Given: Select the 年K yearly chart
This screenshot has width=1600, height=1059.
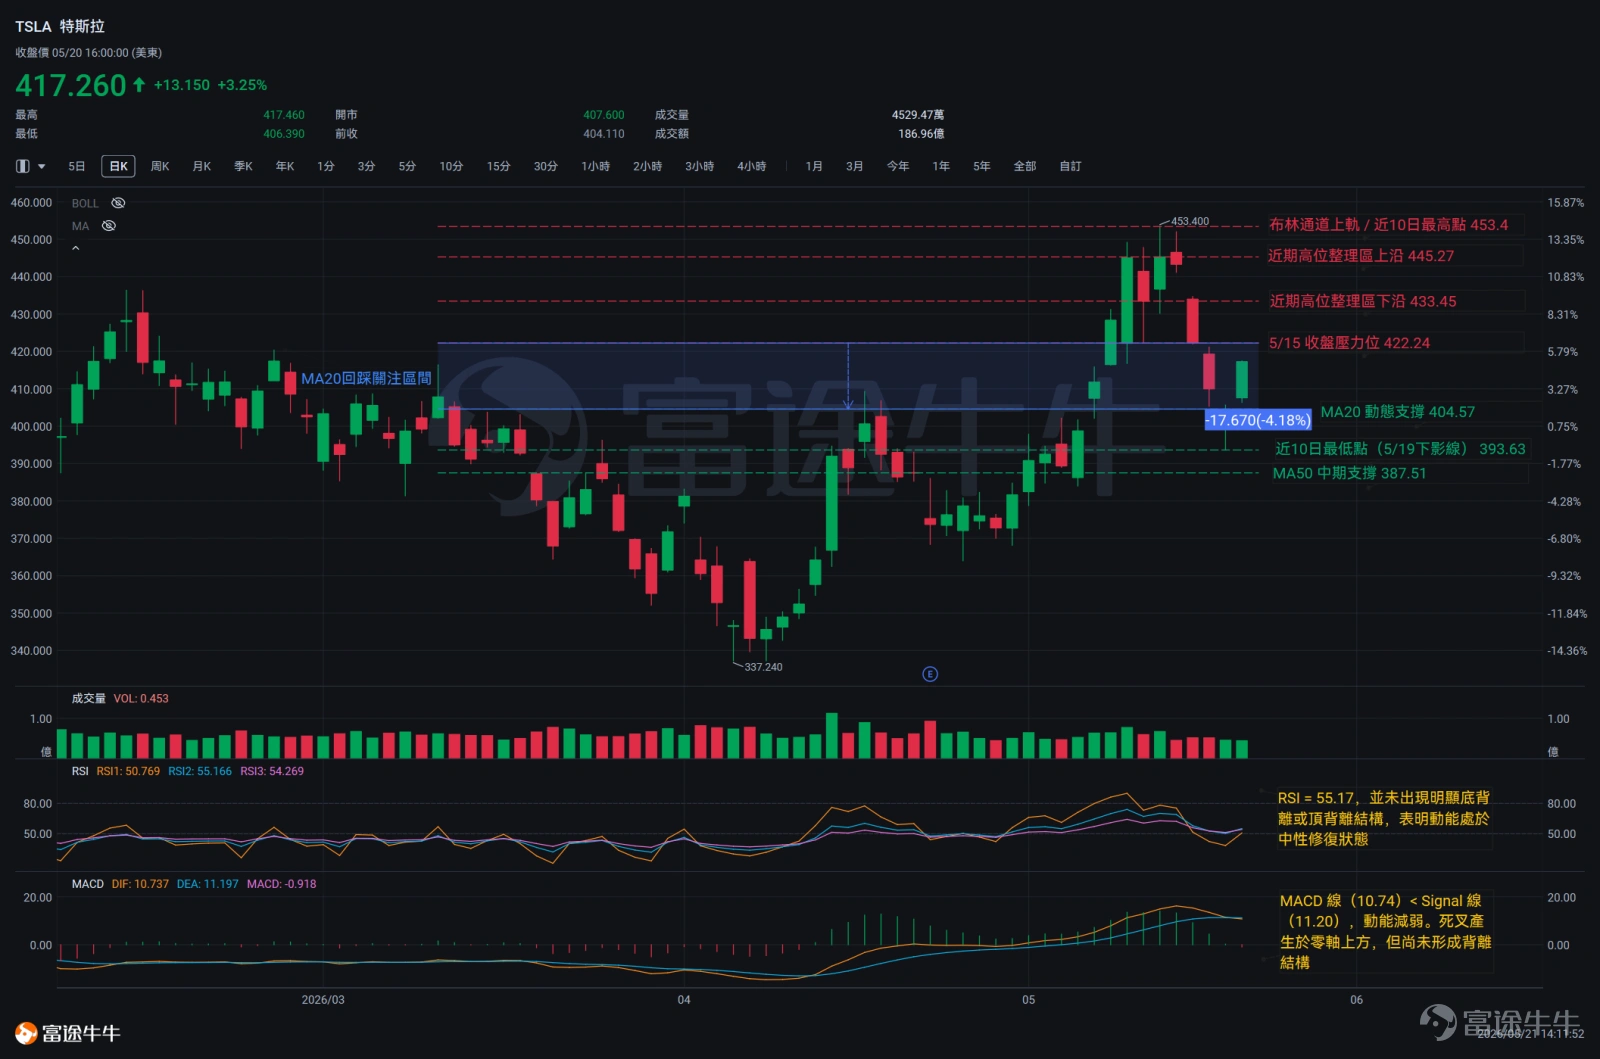Looking at the screenshot, I should pyautogui.click(x=285, y=166).
